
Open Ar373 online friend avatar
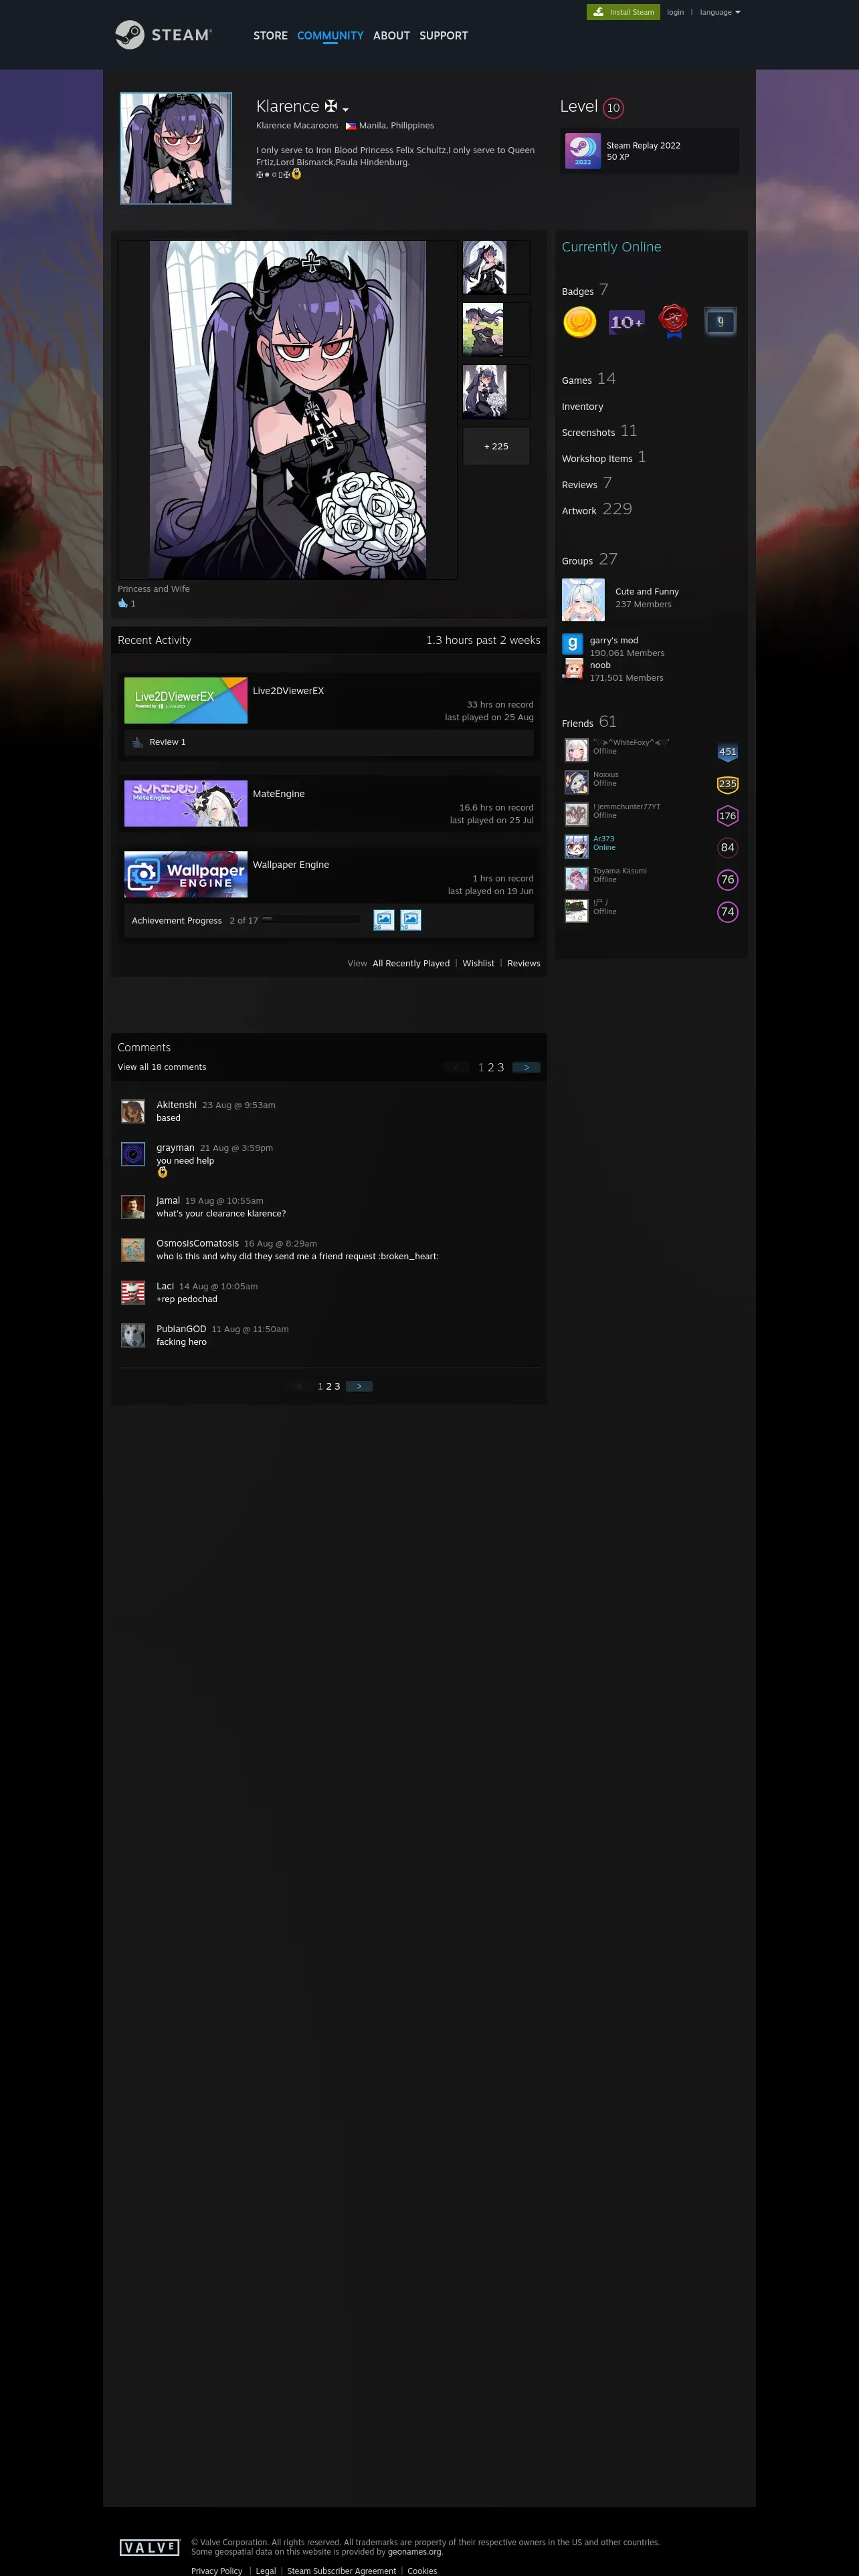click(576, 846)
